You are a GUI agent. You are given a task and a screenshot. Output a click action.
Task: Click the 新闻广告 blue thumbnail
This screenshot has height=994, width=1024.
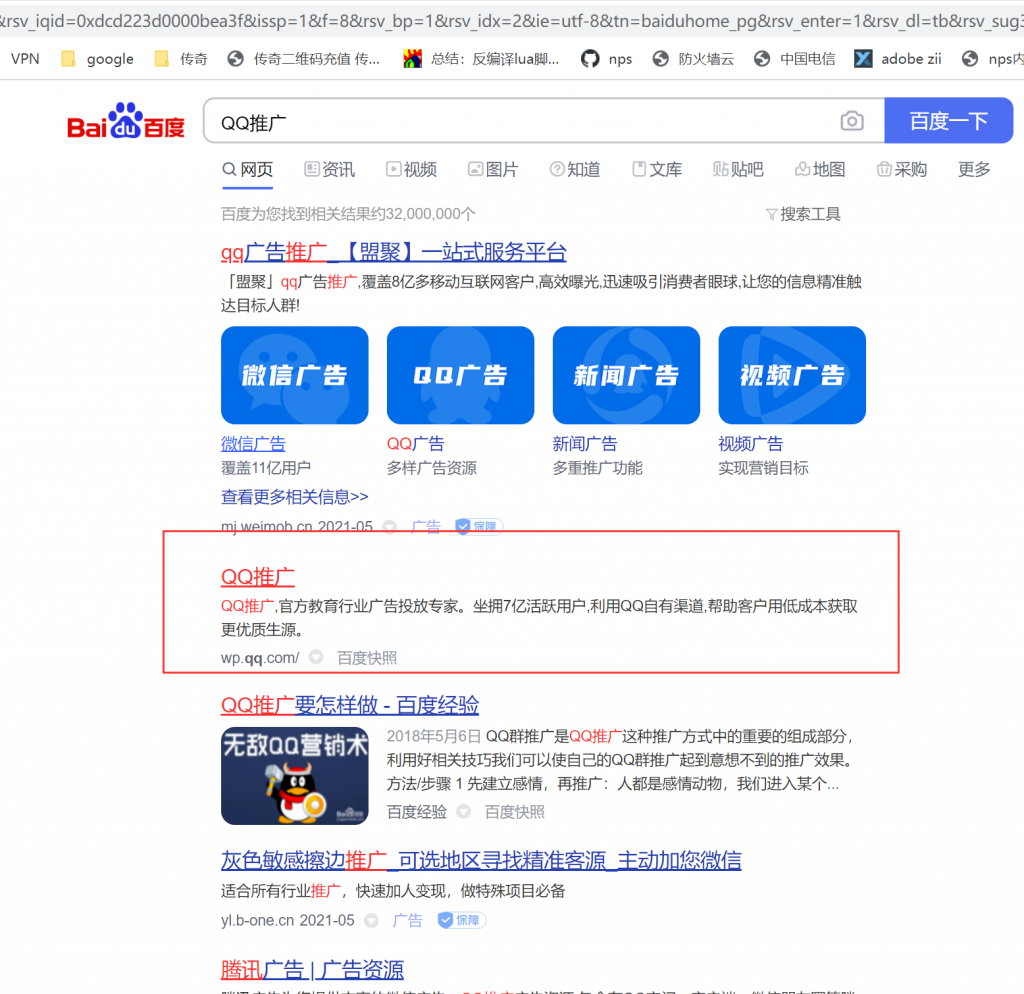point(626,375)
